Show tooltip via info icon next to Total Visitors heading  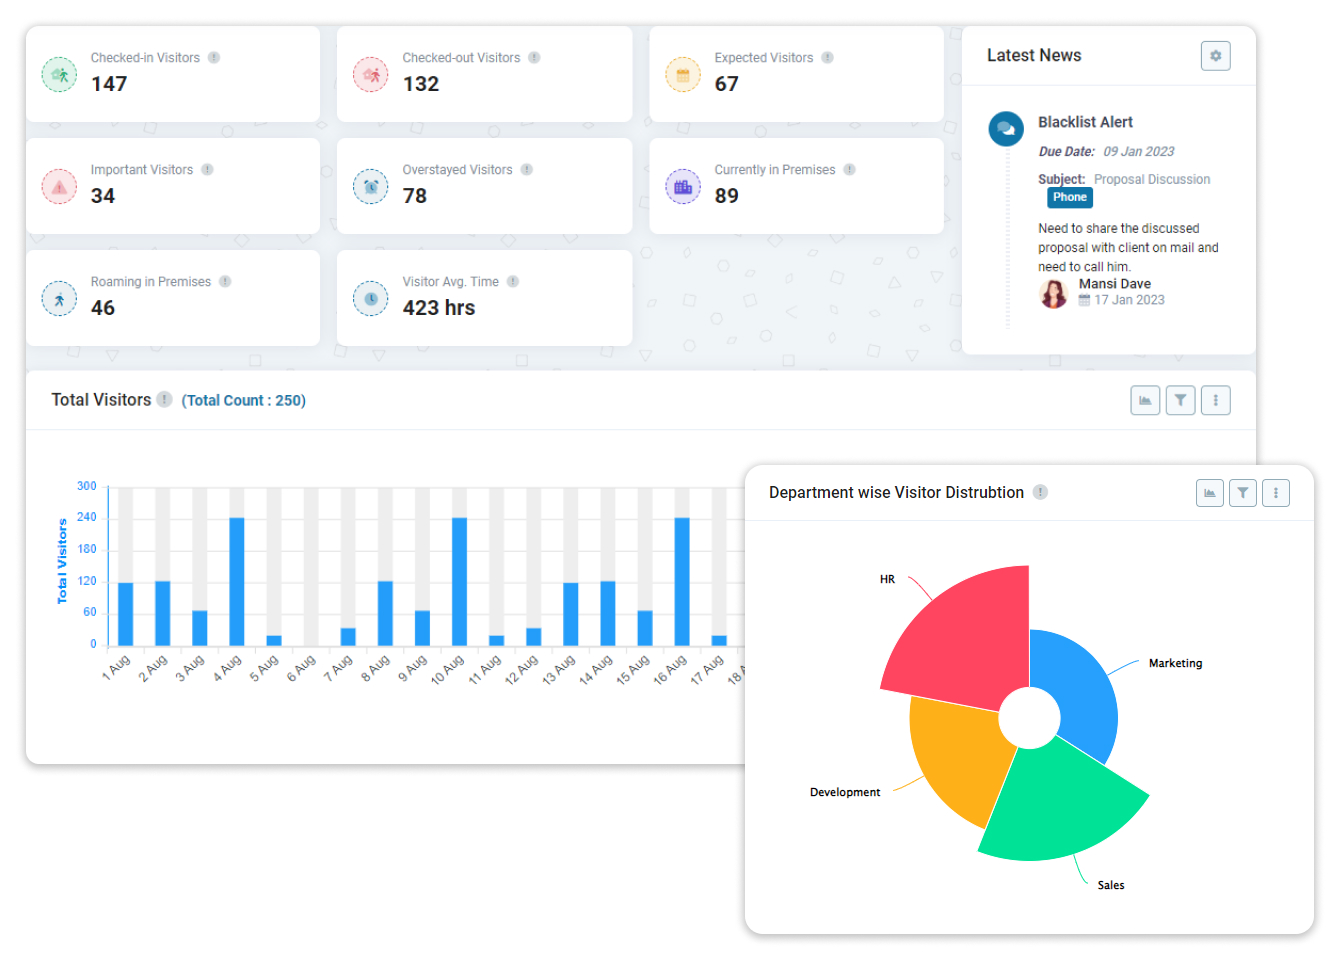(163, 399)
